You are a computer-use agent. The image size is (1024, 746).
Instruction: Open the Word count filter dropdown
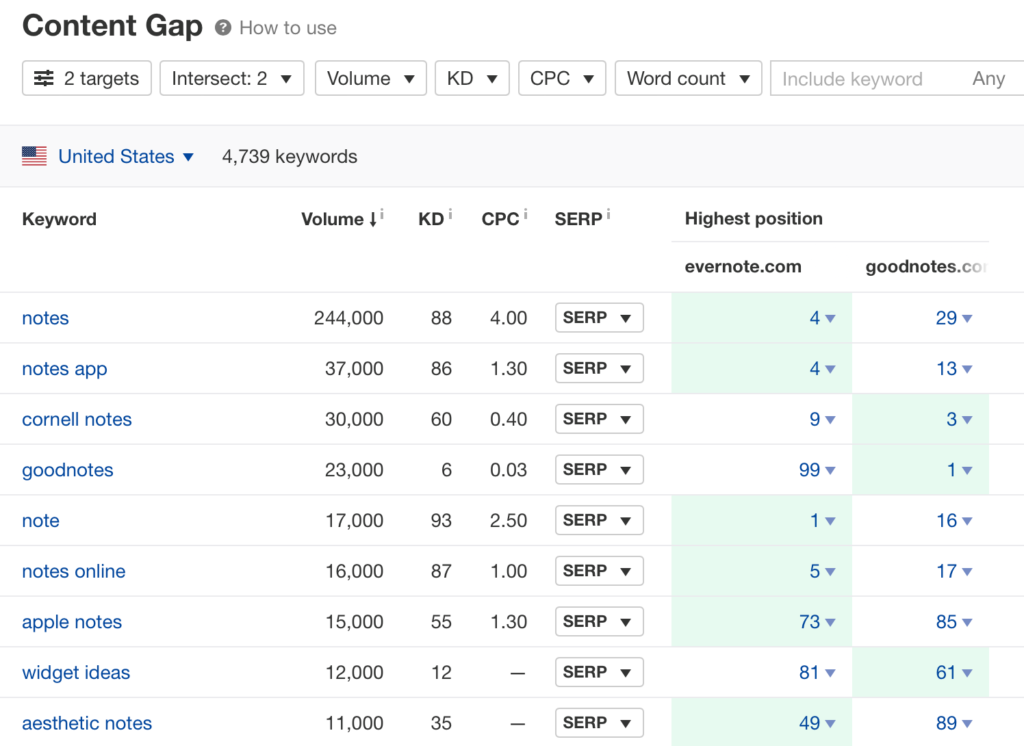688,78
